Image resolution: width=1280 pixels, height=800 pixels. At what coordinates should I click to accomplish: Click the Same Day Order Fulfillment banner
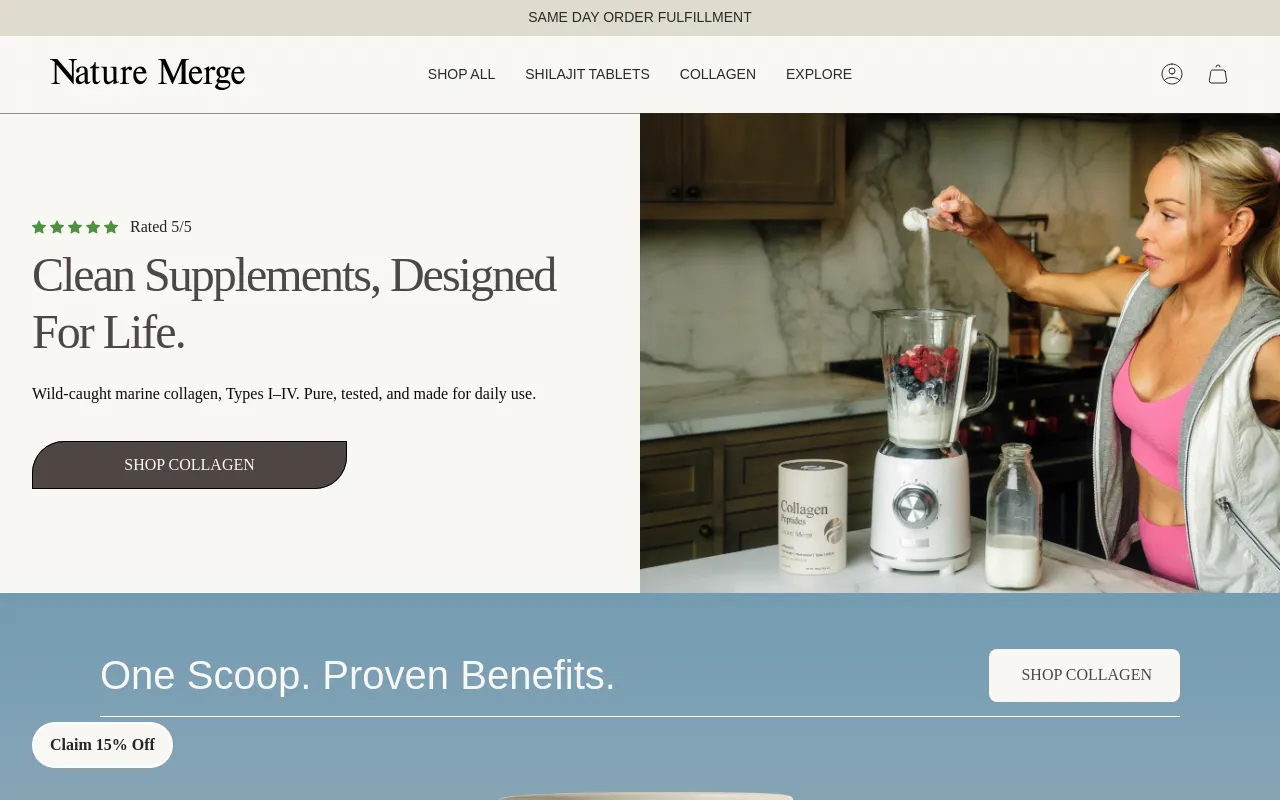[x=640, y=17]
